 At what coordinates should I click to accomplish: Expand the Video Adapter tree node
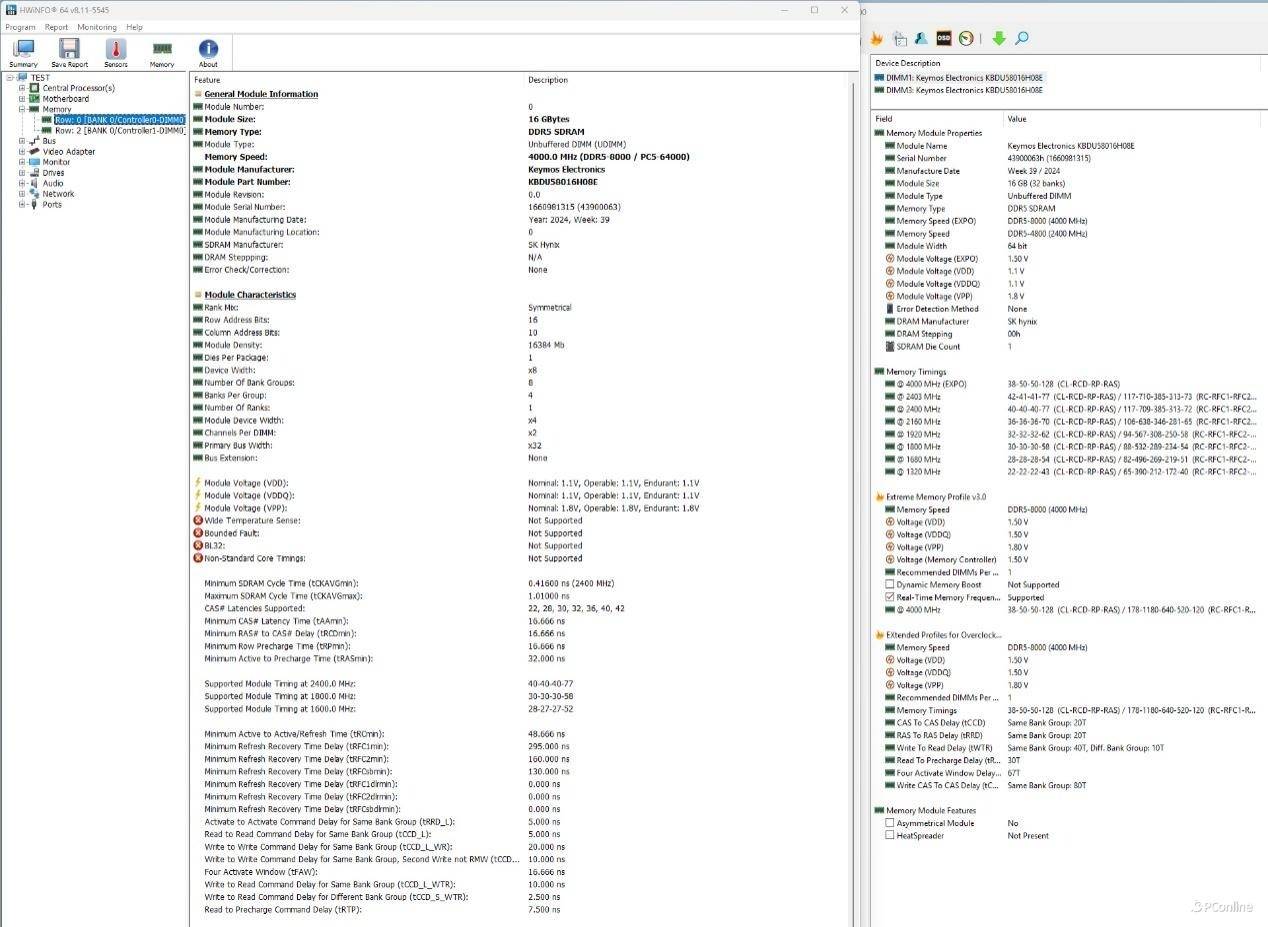point(22,151)
